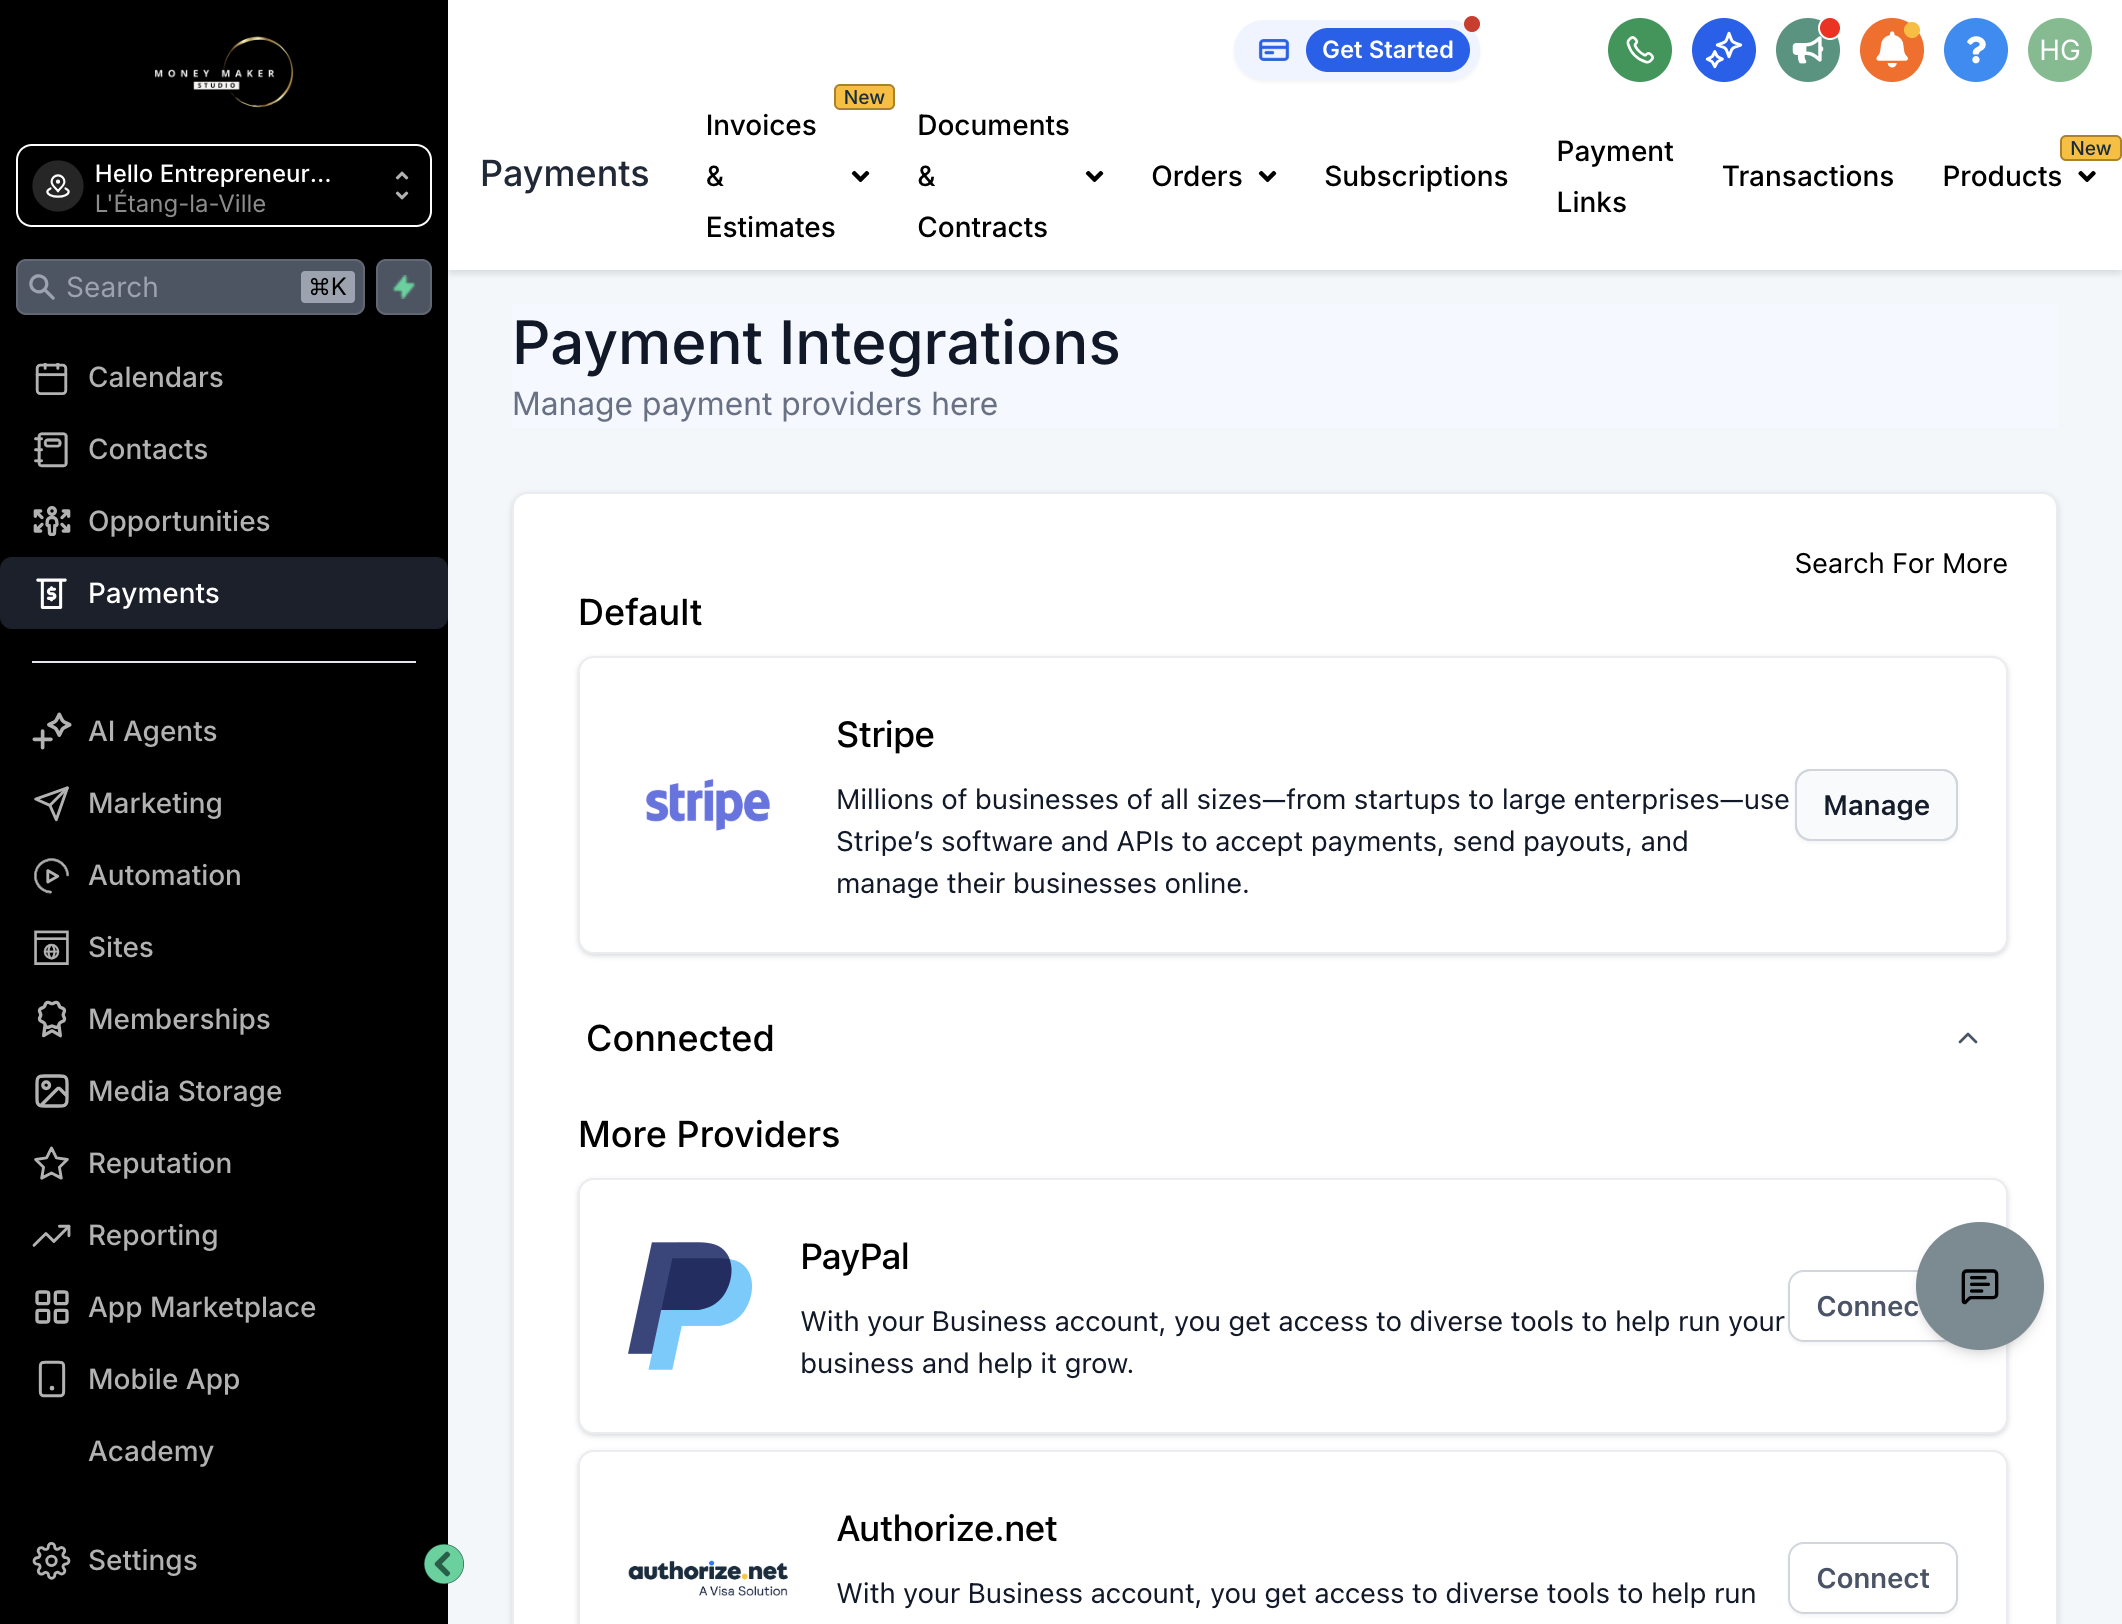The width and height of the screenshot is (2122, 1624).
Task: Click the Money Maker Studio logo
Action: 224,72
